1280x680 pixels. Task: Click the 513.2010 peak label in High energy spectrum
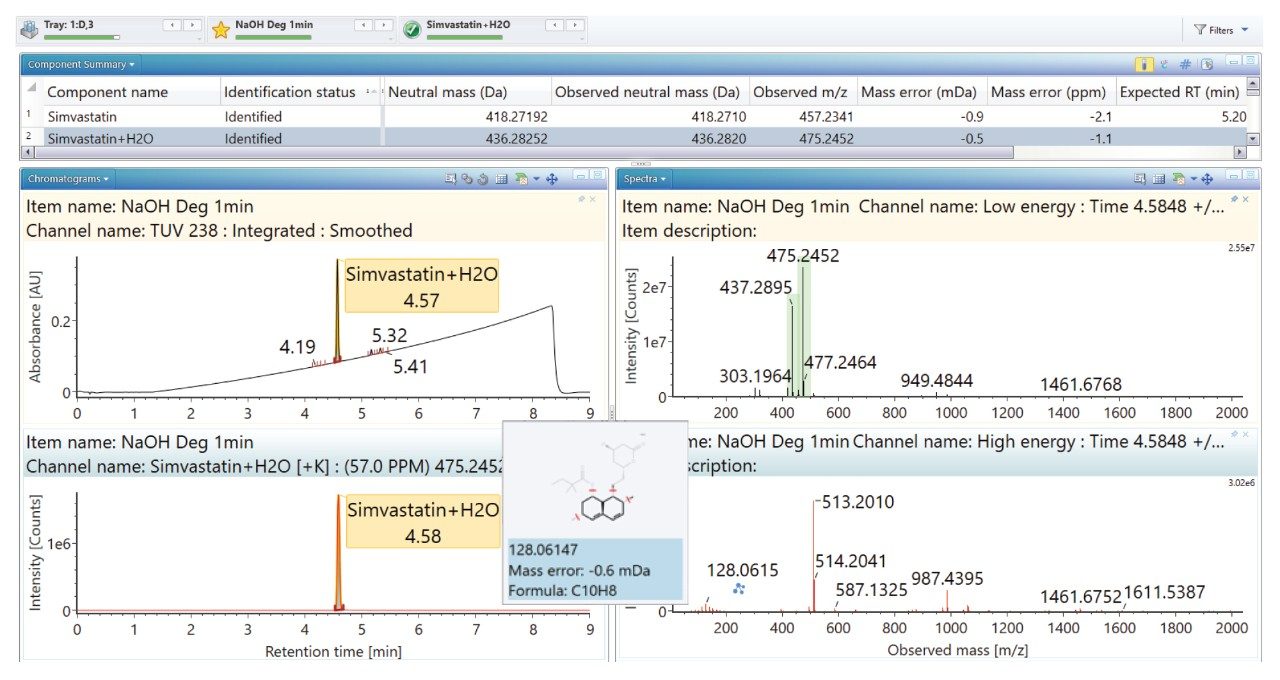pyautogui.click(x=857, y=502)
